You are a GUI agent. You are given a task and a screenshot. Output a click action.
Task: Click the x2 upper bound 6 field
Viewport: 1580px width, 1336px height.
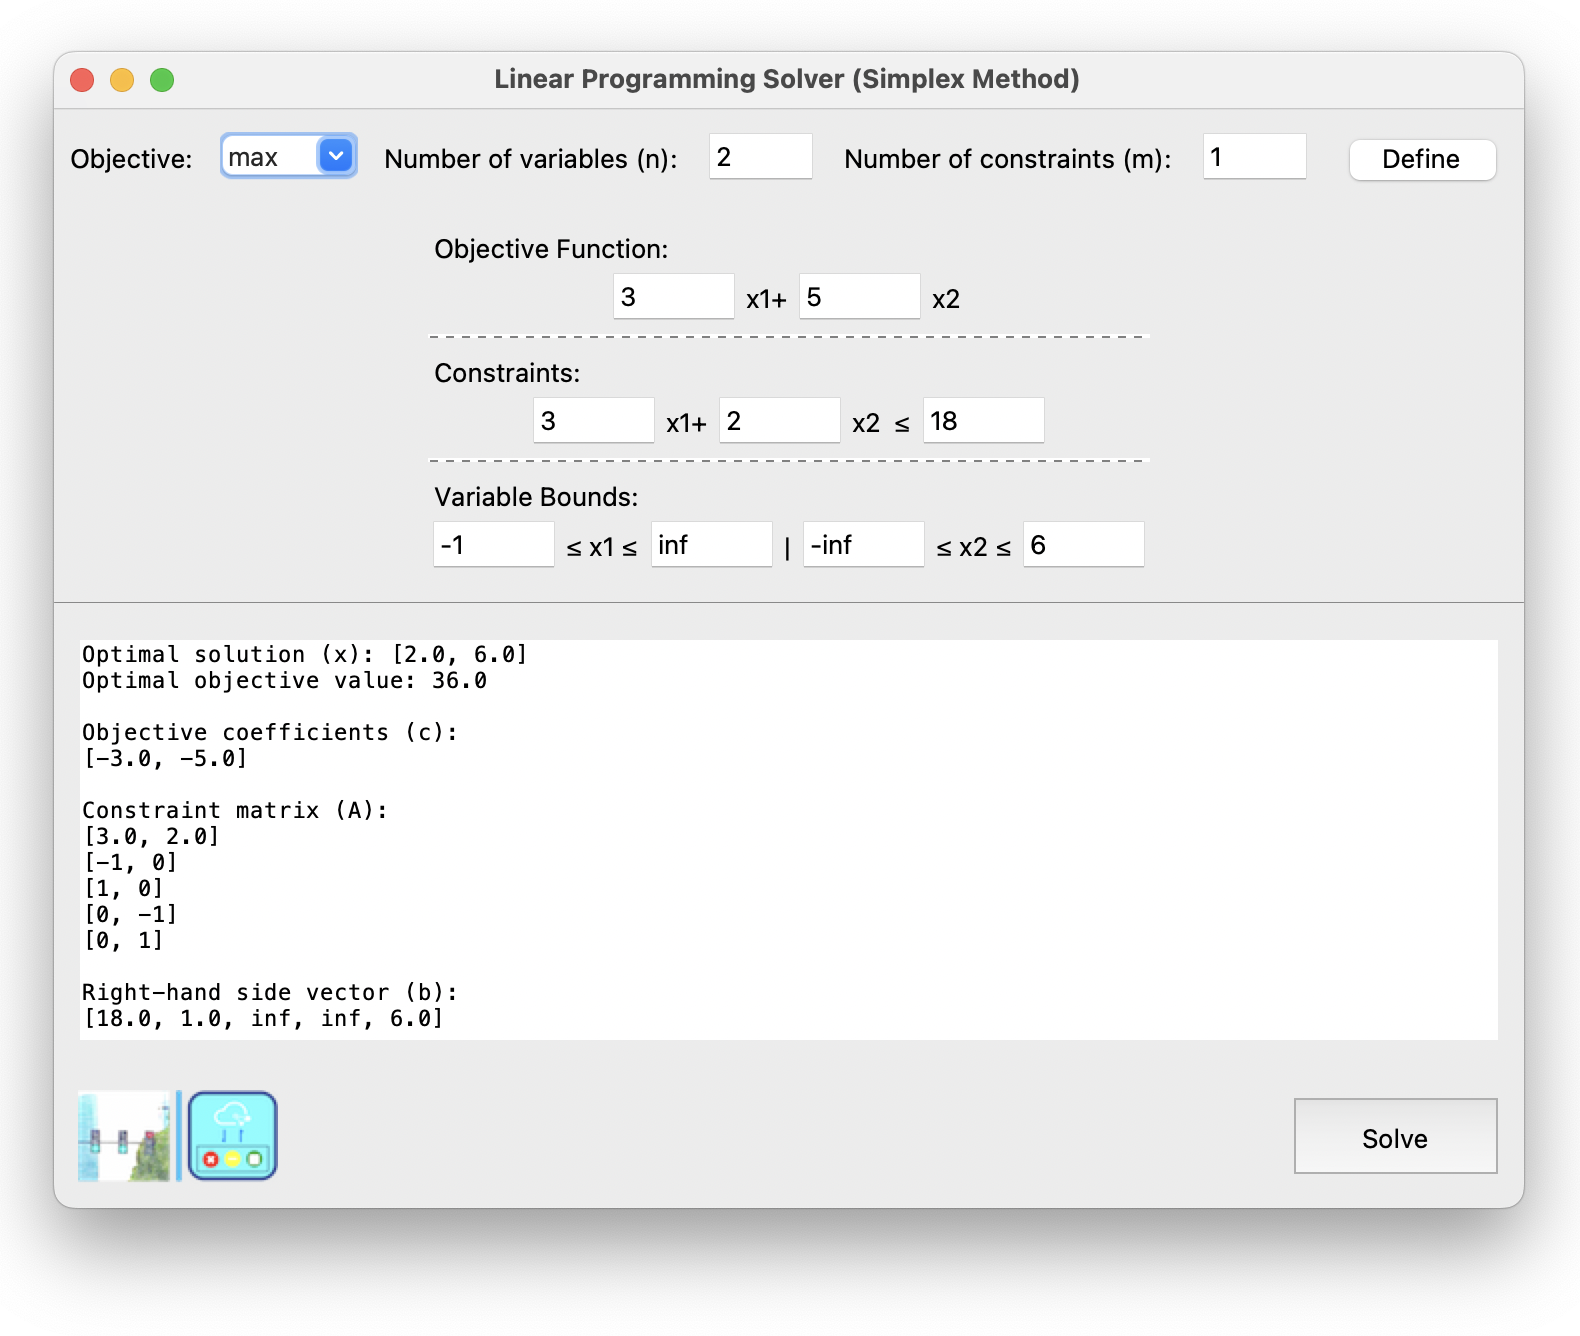1083,545
